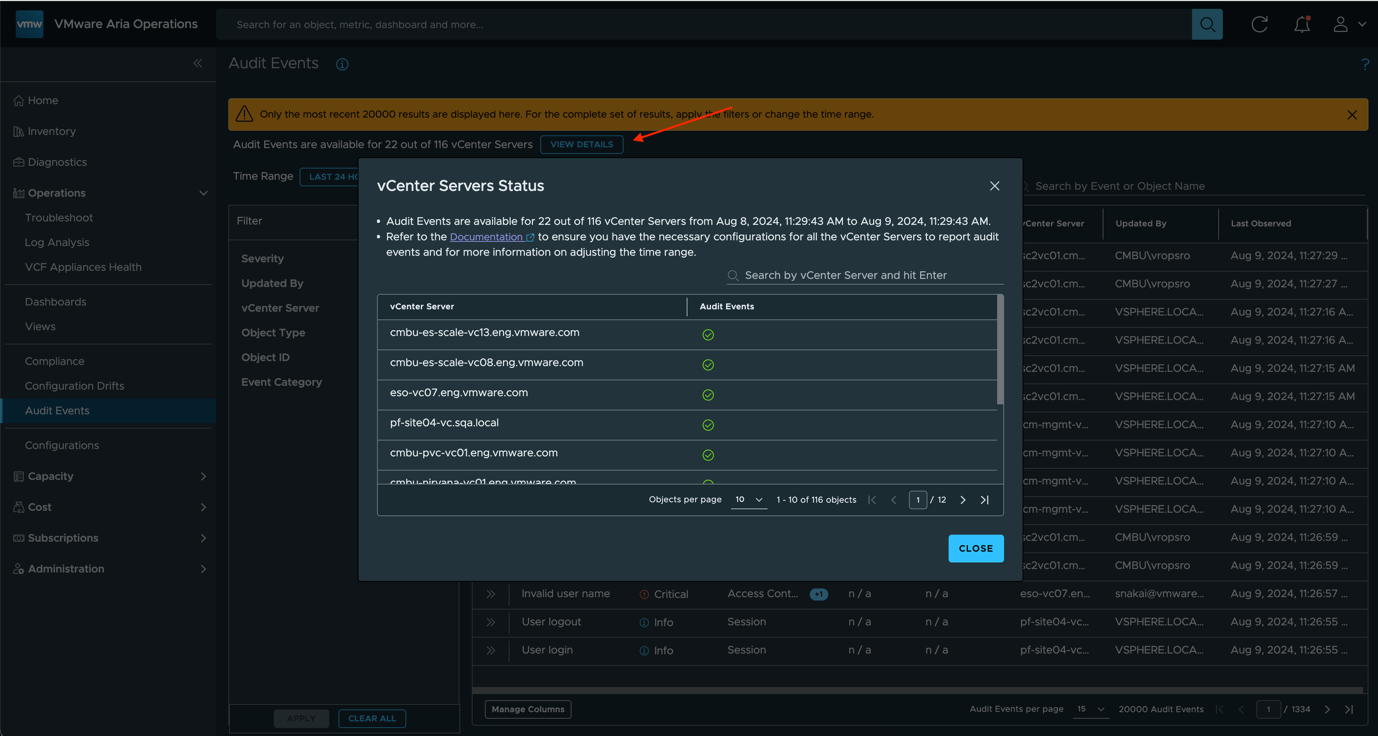Go to last page of Audit Events table
Image resolution: width=1378 pixels, height=736 pixels.
pyautogui.click(x=1349, y=710)
